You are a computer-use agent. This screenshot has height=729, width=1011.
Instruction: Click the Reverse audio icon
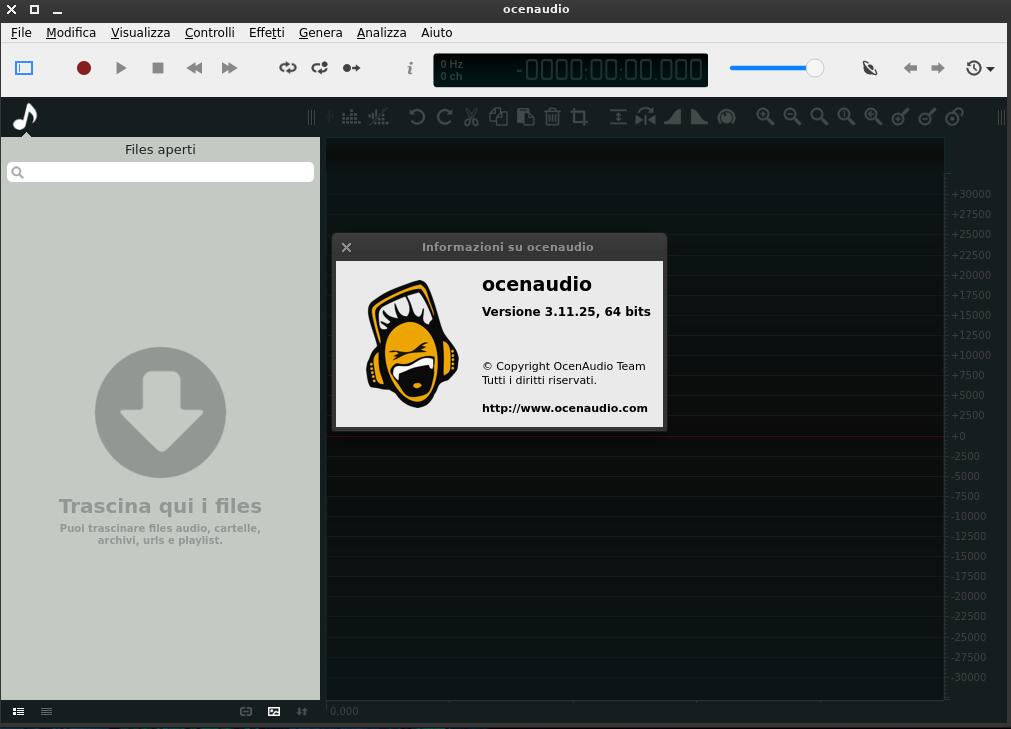[645, 117]
